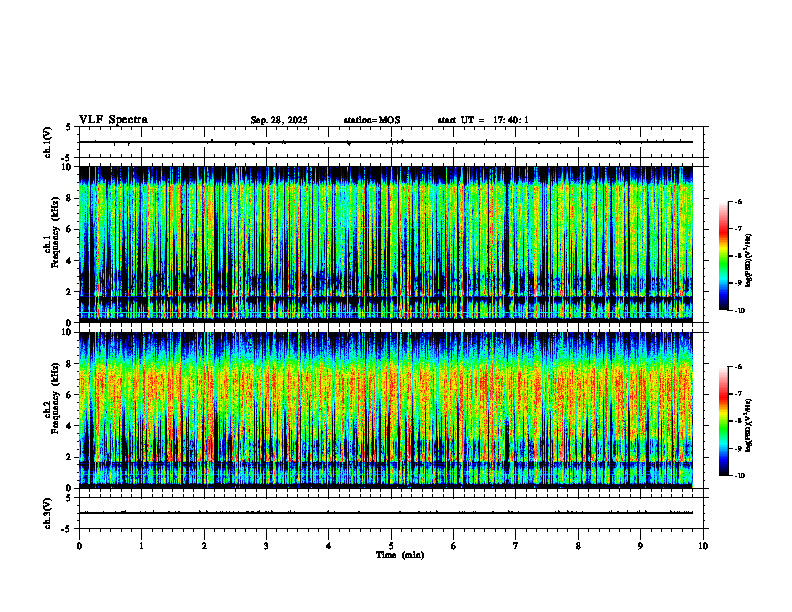The image size is (792, 612).
Task: Click the ch.3 voltage waveform trace
Action: pyautogui.click(x=386, y=513)
